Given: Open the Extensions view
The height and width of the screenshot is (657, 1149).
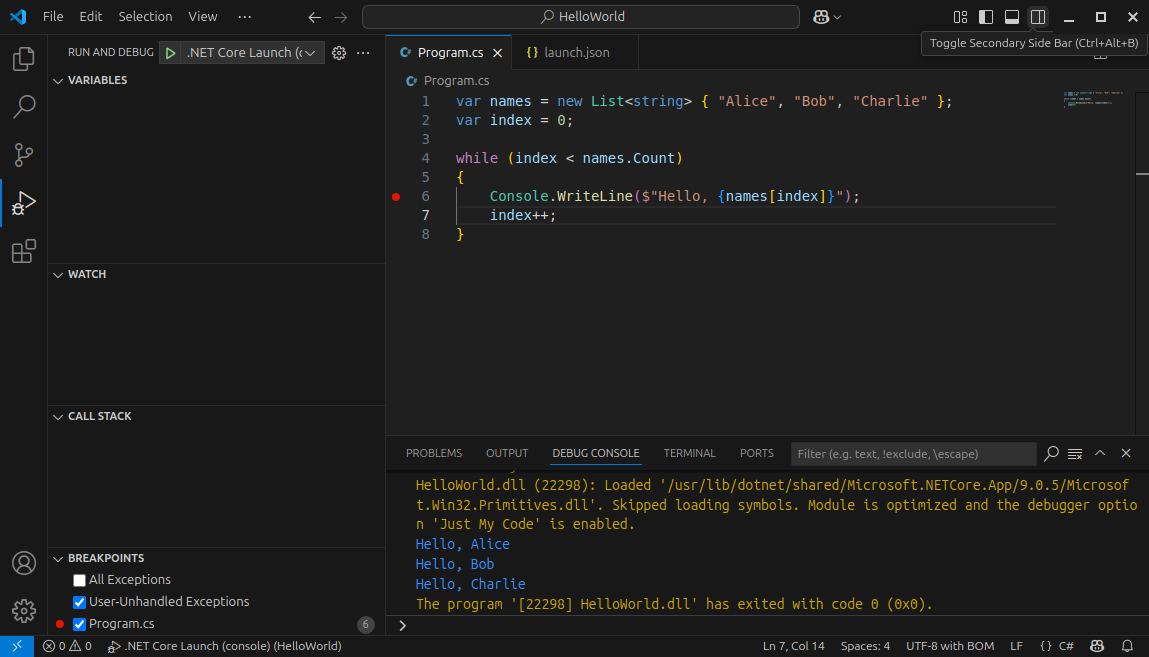Looking at the screenshot, I should pos(23,251).
